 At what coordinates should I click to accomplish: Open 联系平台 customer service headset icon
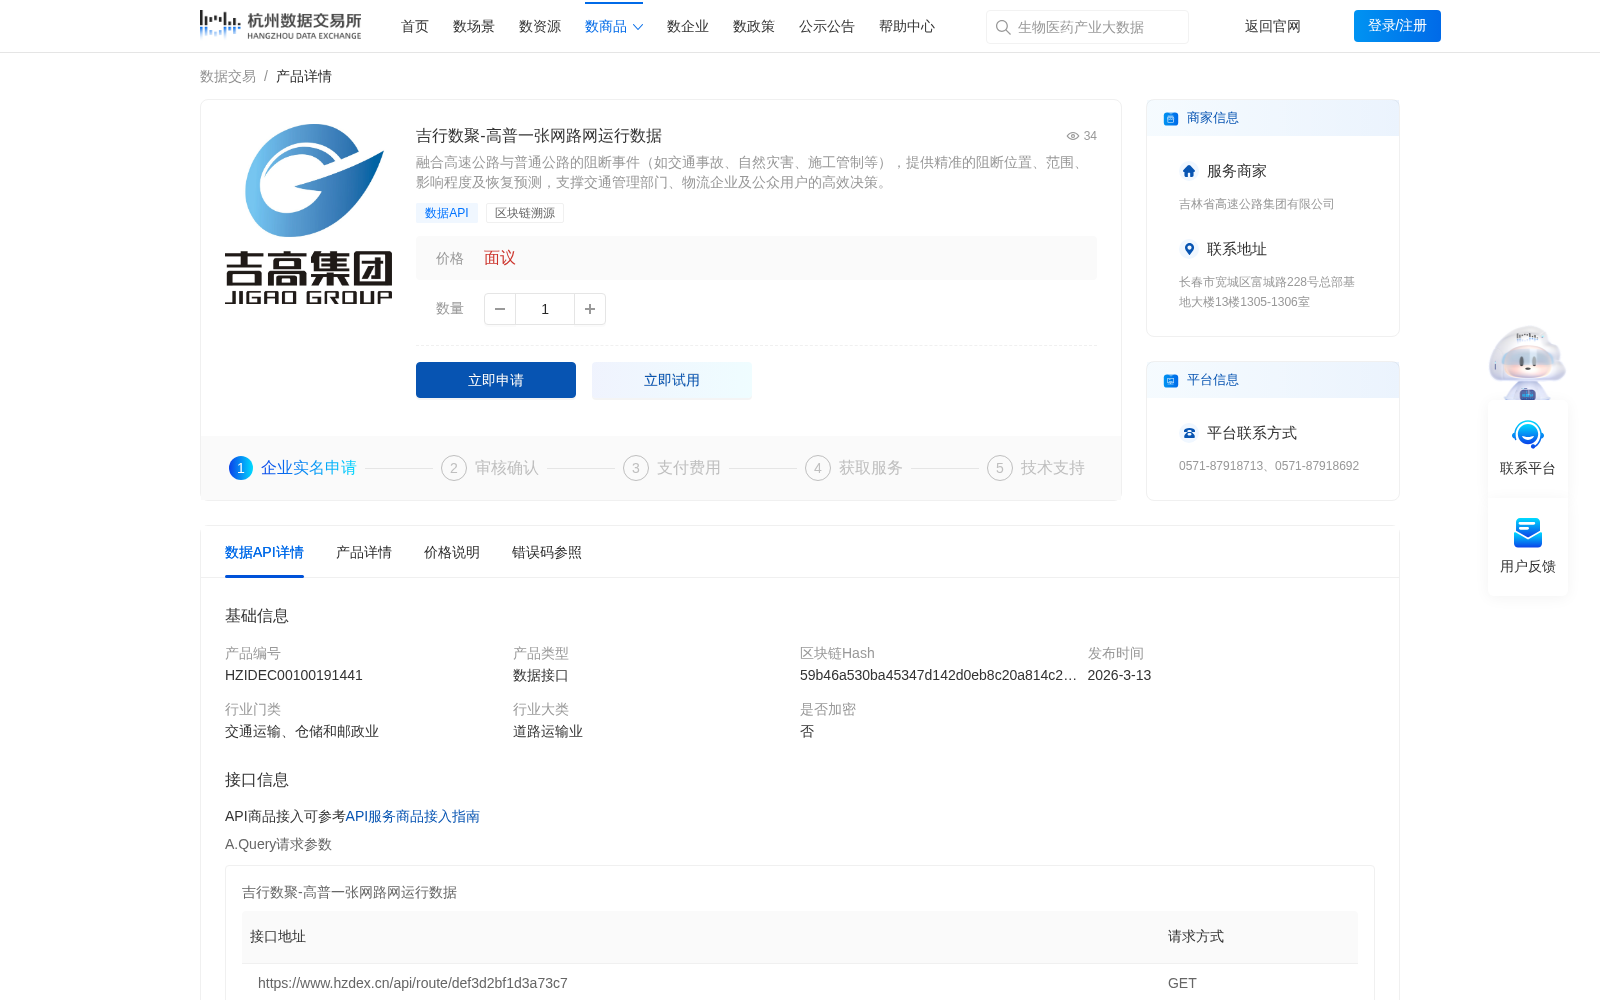1528,435
